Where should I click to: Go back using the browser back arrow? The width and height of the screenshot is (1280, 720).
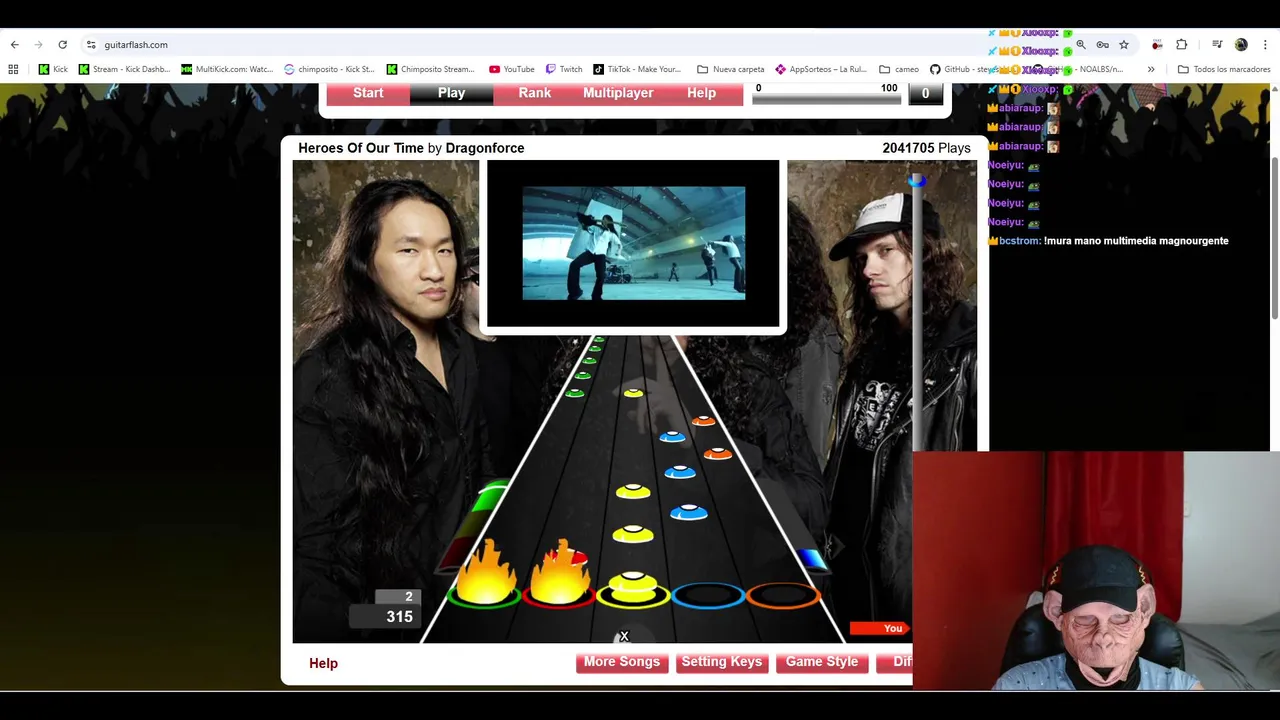point(14,44)
